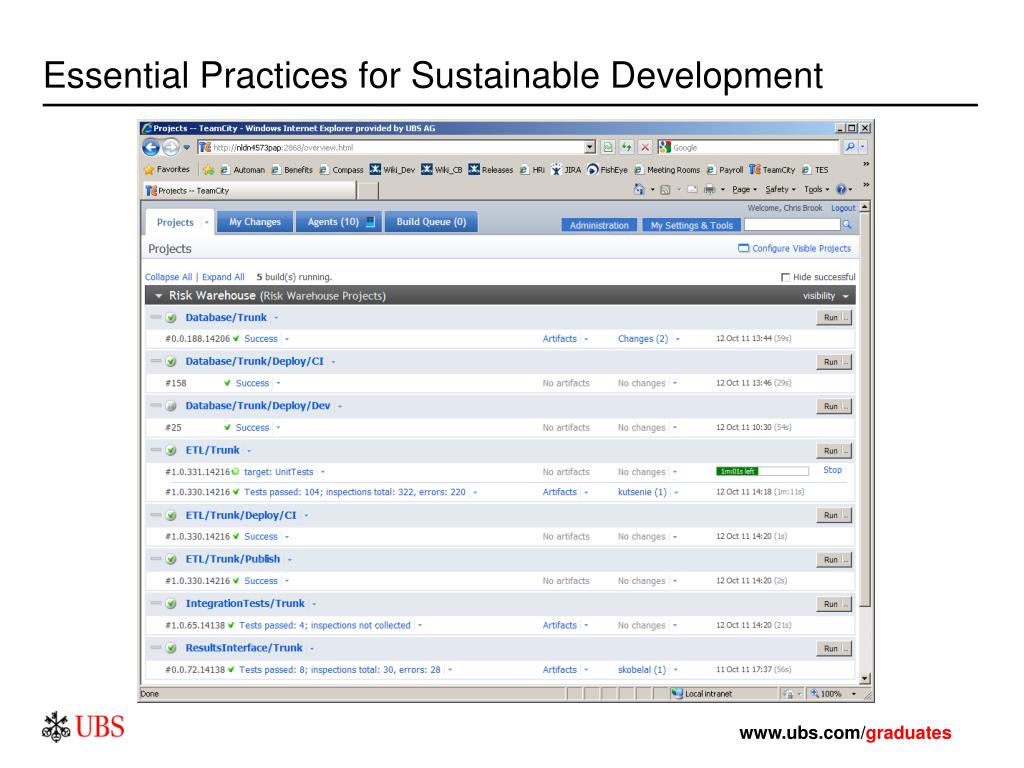Open the Releases favorites bookmark
1024x768 pixels.
coord(490,170)
